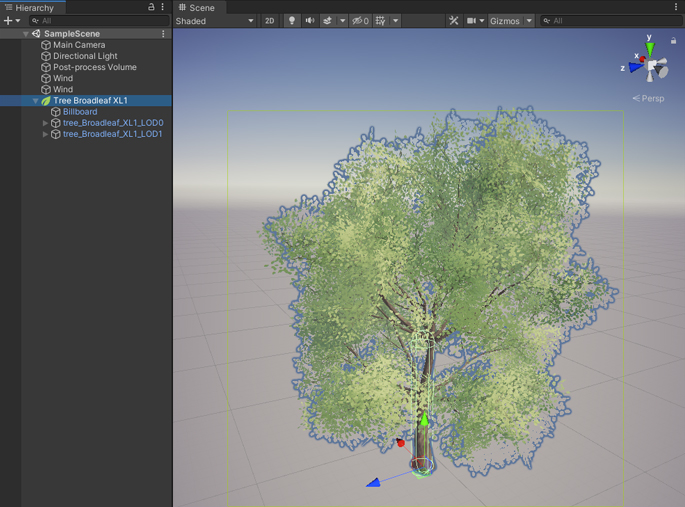Click the effects layers icon in Scene toolbar
Viewport: 685px width, 507px height.
(x=328, y=21)
